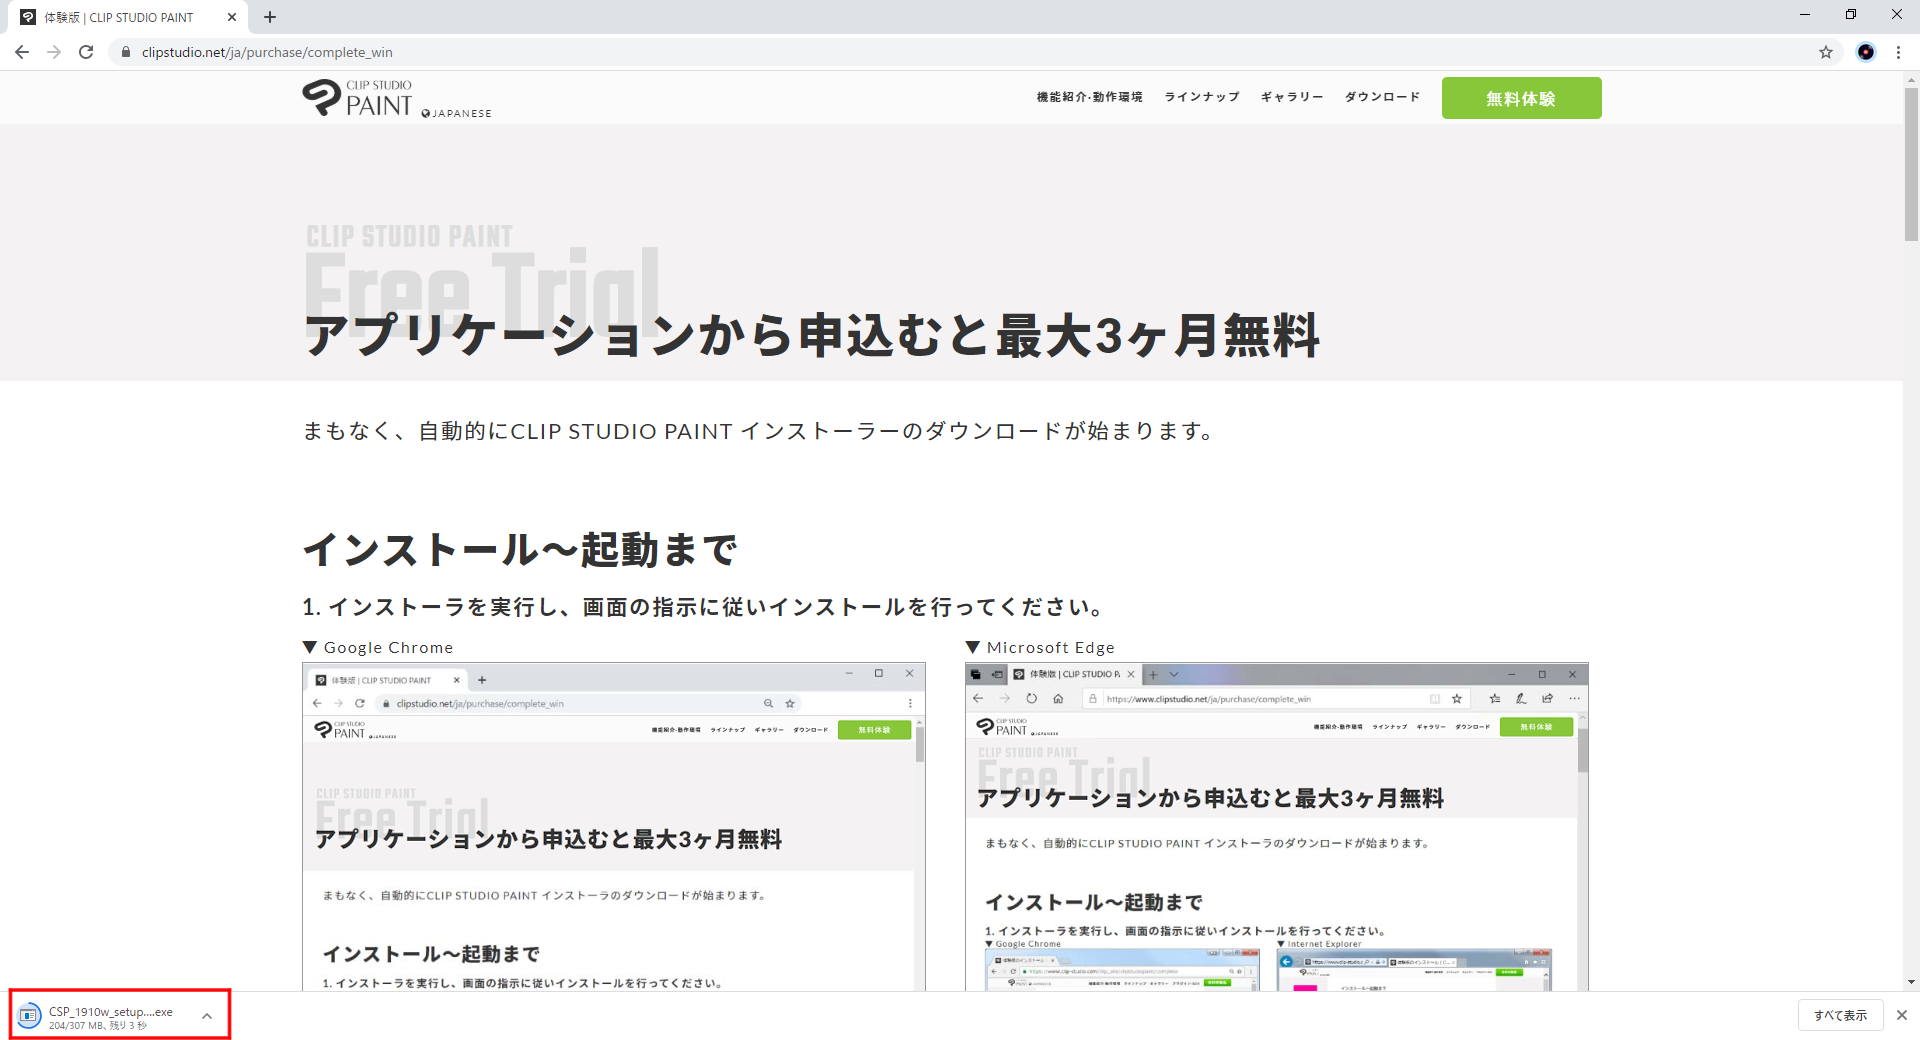Close the CLIP STUDIO PAINT tab
Viewport: 1920px width, 1040px height.
tap(232, 17)
